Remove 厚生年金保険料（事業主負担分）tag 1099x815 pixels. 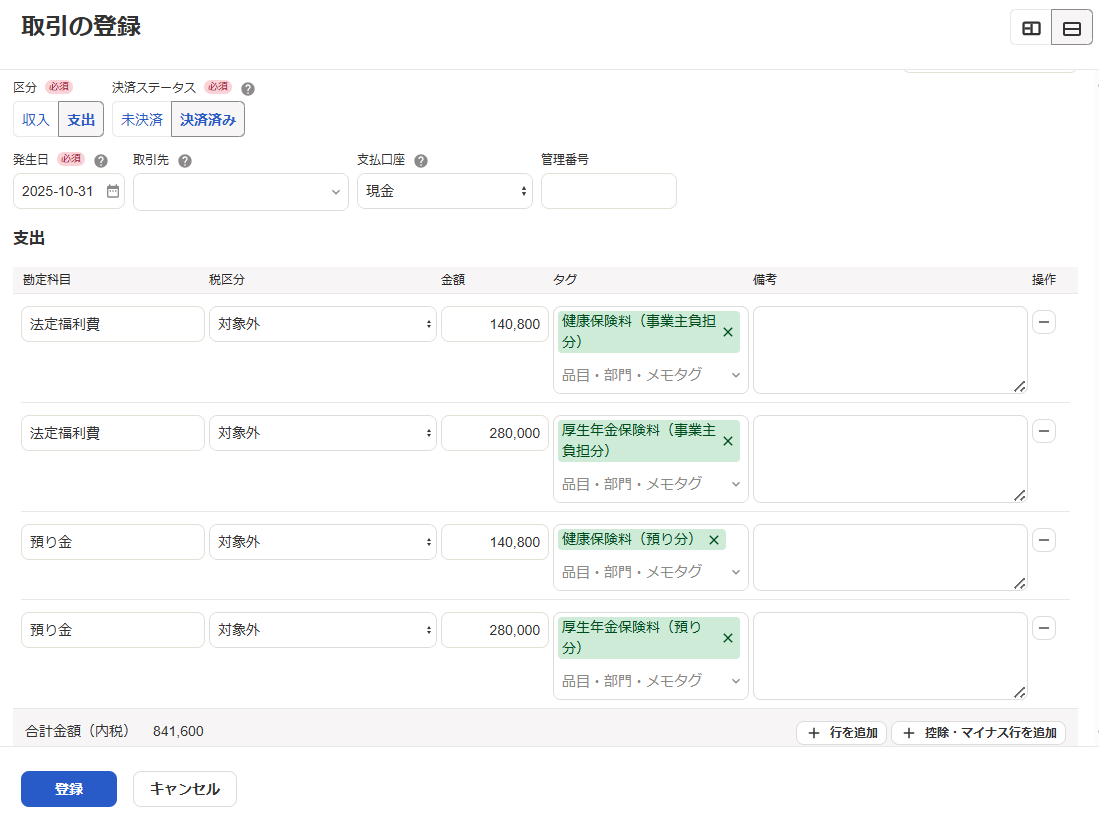tap(728, 441)
